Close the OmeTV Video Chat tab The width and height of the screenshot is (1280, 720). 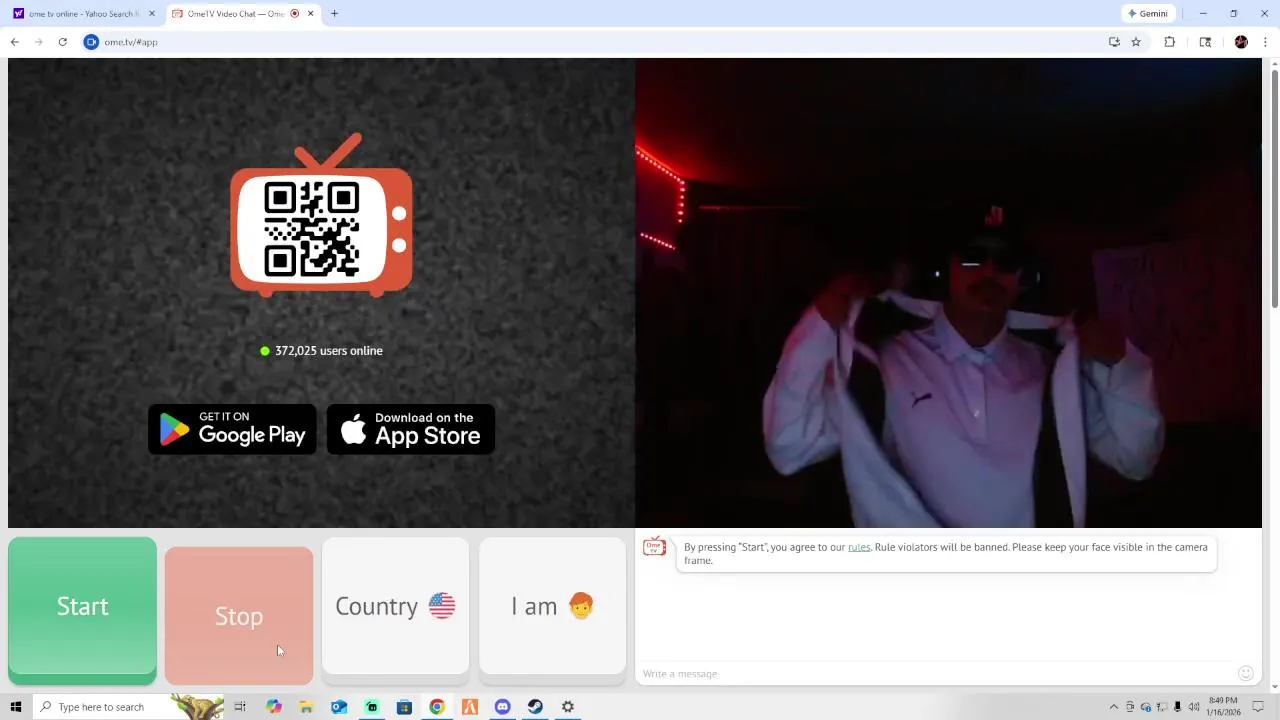point(310,14)
